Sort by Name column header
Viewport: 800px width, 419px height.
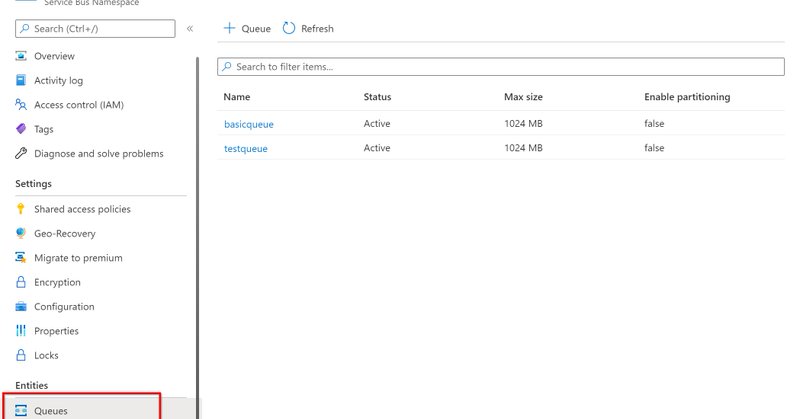(237, 97)
